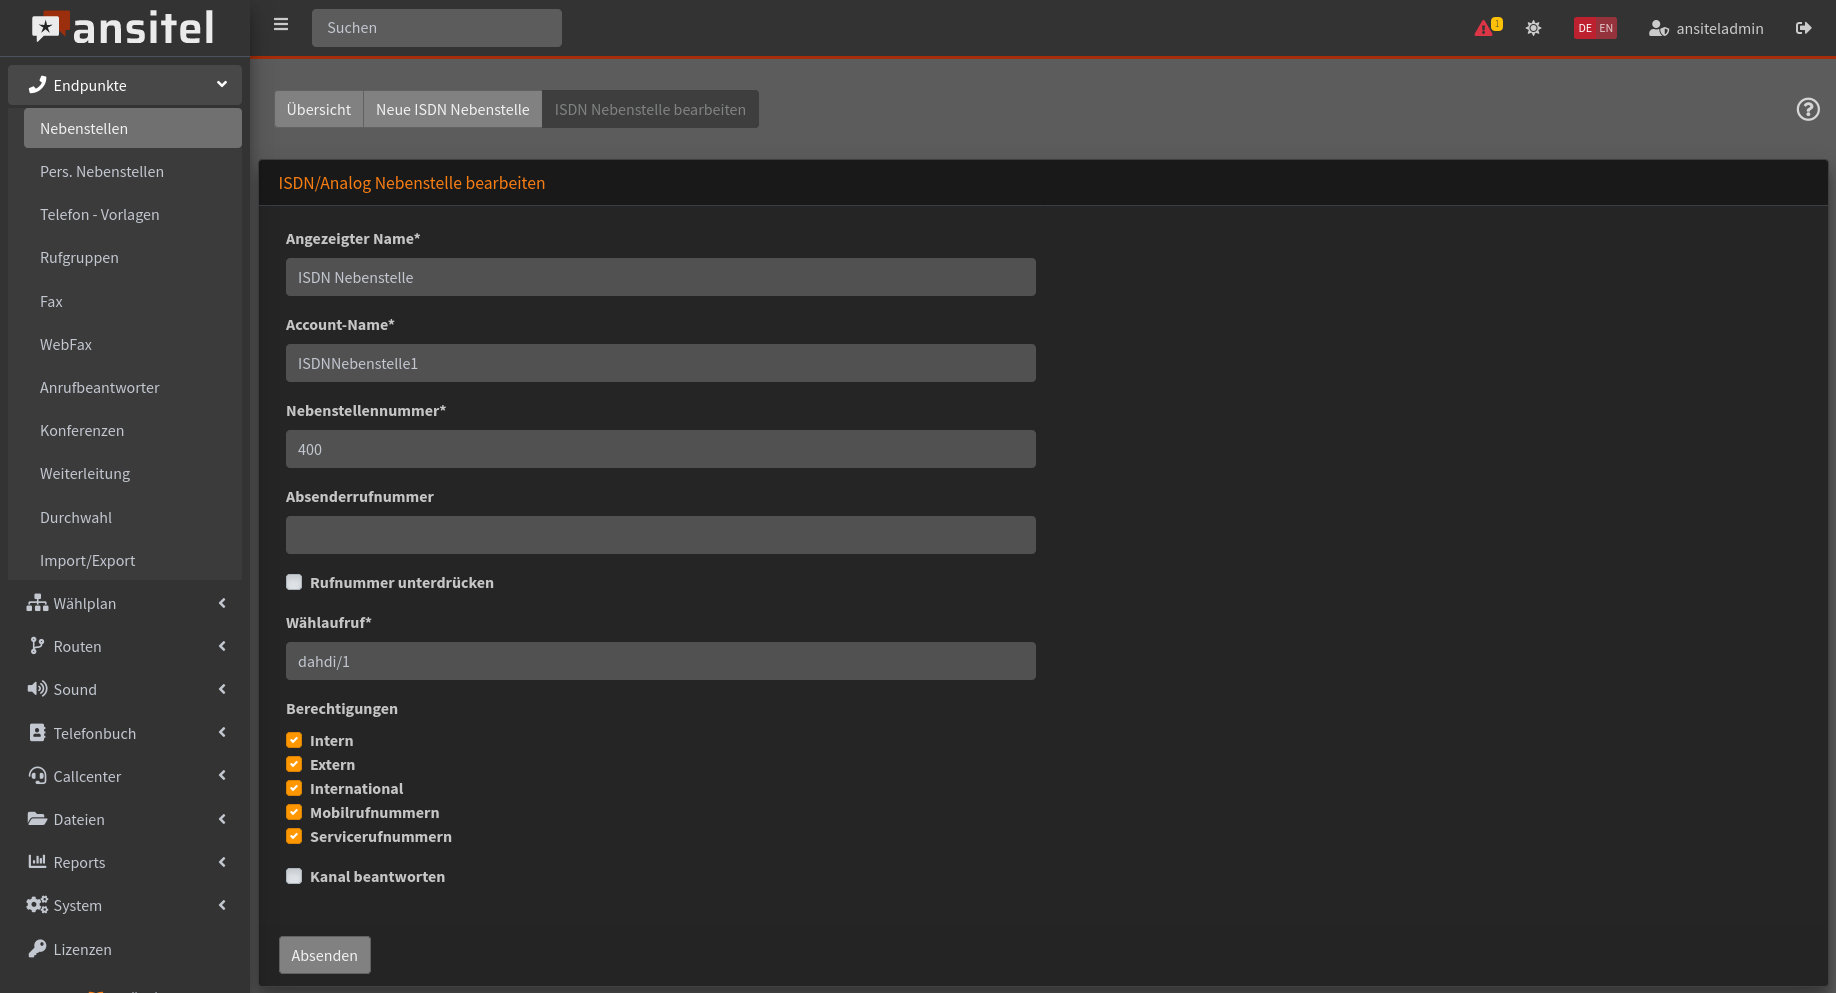Open Lizenzen via the key icon
Image resolution: width=1836 pixels, height=993 pixels.
37,948
